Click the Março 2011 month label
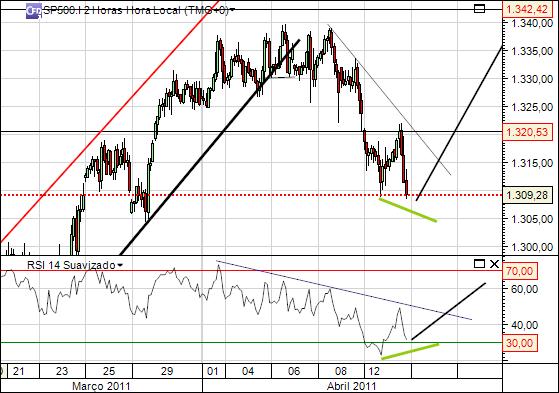The image size is (559, 393). tap(101, 386)
